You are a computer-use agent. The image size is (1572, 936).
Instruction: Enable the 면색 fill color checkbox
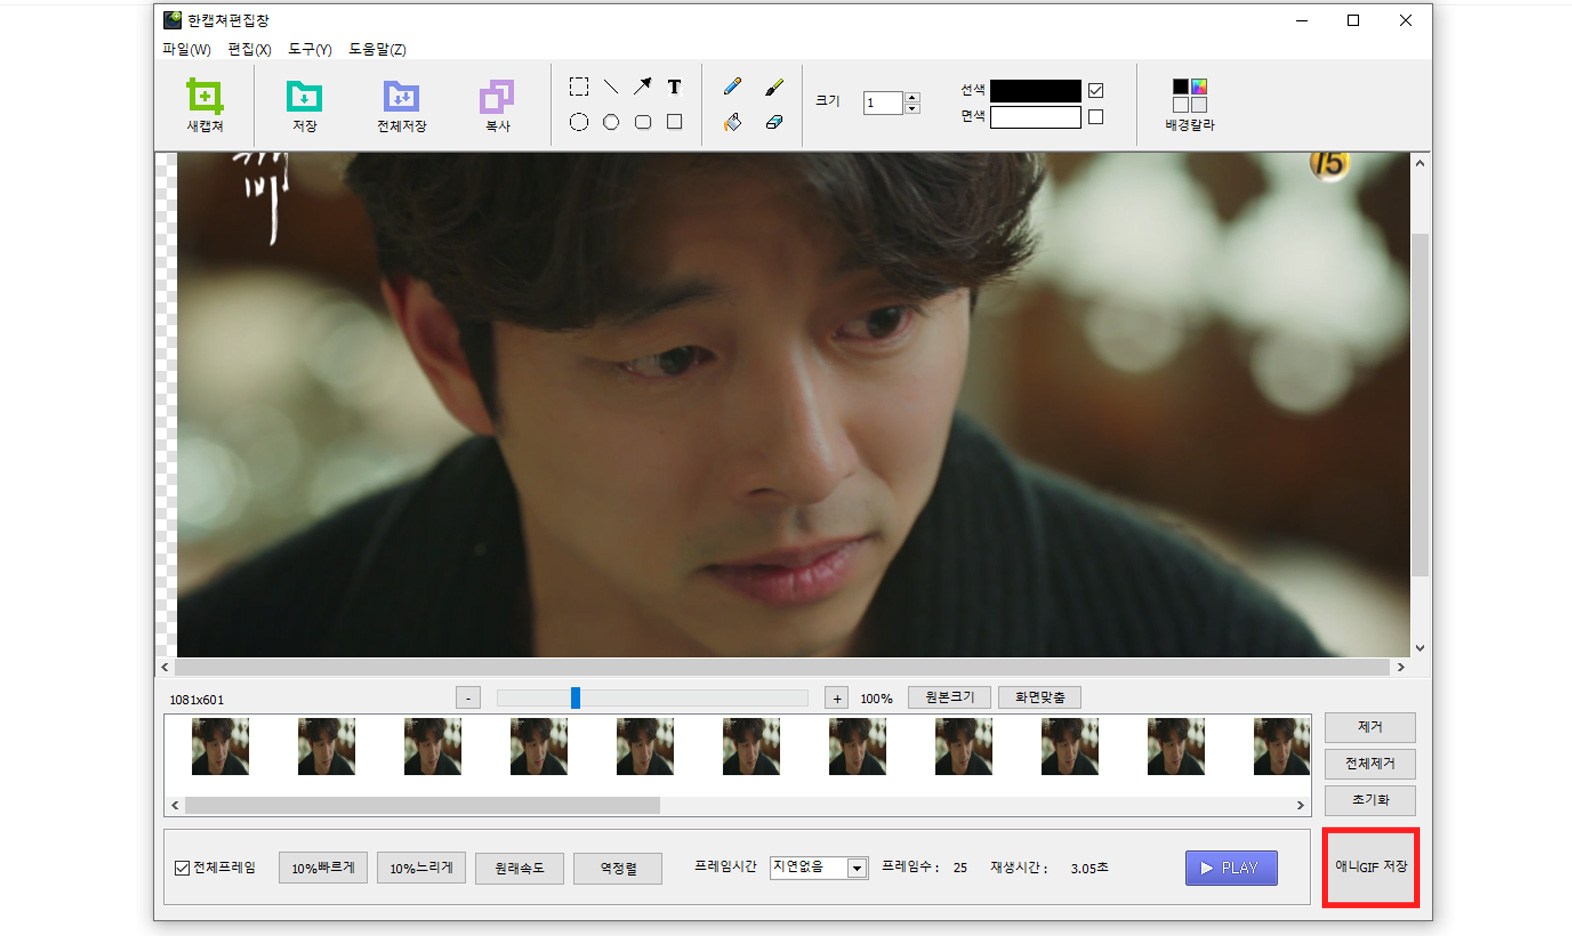[x=1096, y=117]
